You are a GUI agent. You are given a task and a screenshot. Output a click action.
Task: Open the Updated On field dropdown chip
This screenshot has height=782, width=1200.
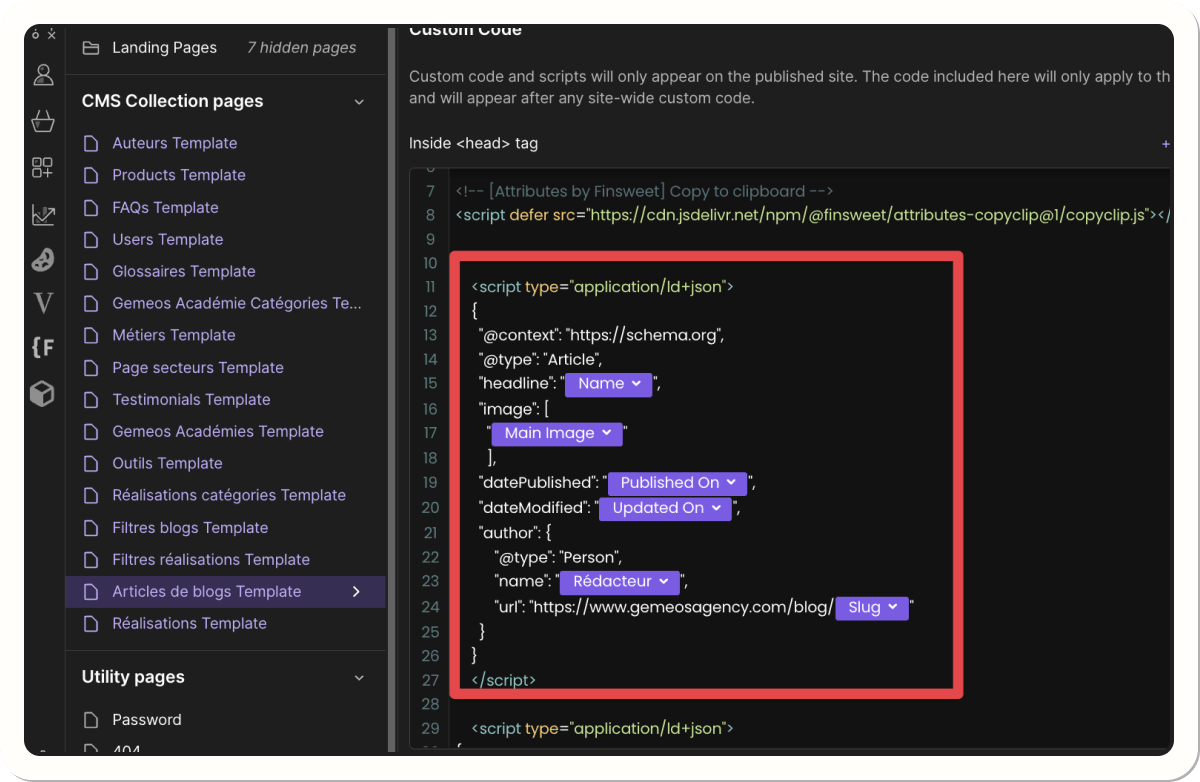point(665,507)
